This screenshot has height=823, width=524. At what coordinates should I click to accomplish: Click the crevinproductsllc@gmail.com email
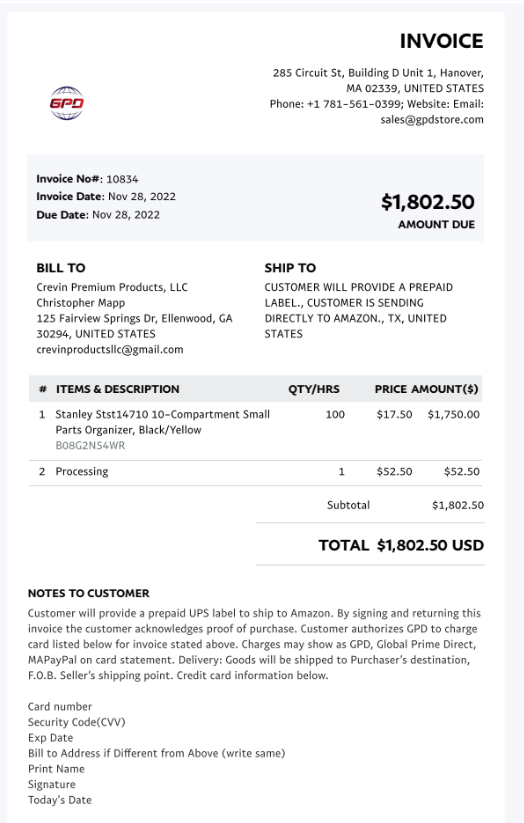110,350
